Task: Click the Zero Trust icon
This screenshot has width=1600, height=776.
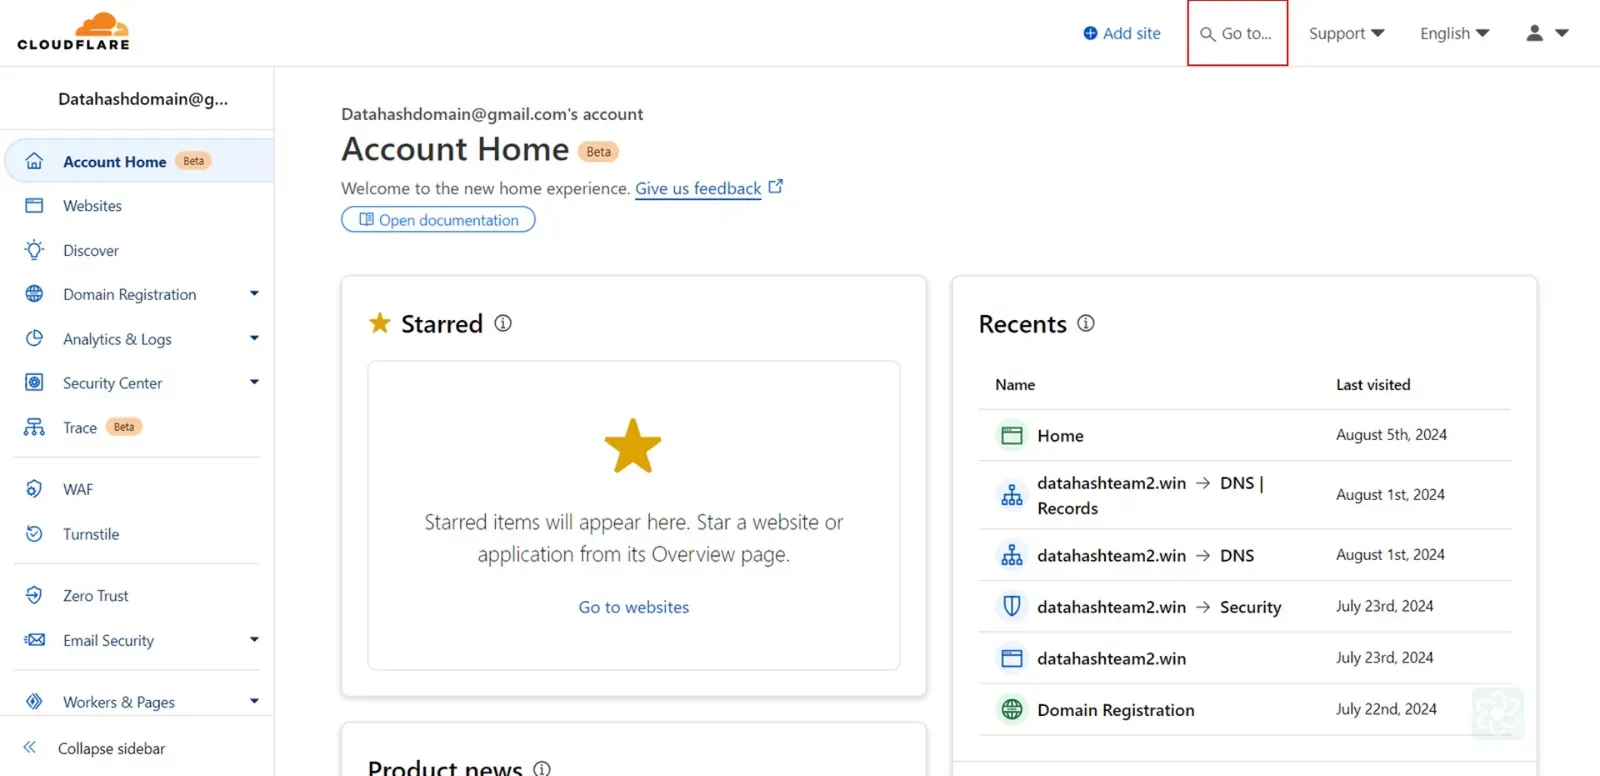Action: click(34, 595)
